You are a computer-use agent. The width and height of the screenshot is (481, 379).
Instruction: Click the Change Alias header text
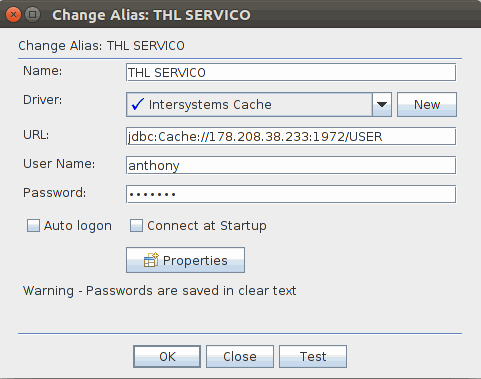pyautogui.click(x=101, y=46)
